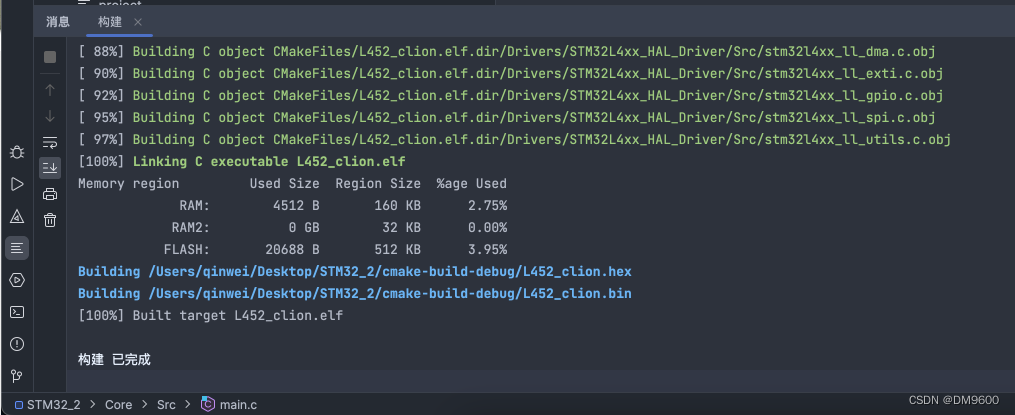Open the Run tool window icon
Screen dimensions: 1015x415
pos(17,185)
